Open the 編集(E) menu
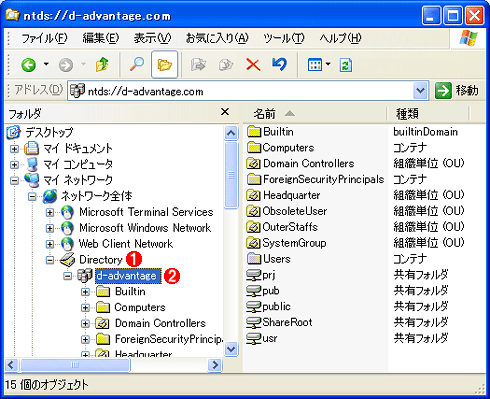This screenshot has width=490, height=399. pyautogui.click(x=101, y=38)
